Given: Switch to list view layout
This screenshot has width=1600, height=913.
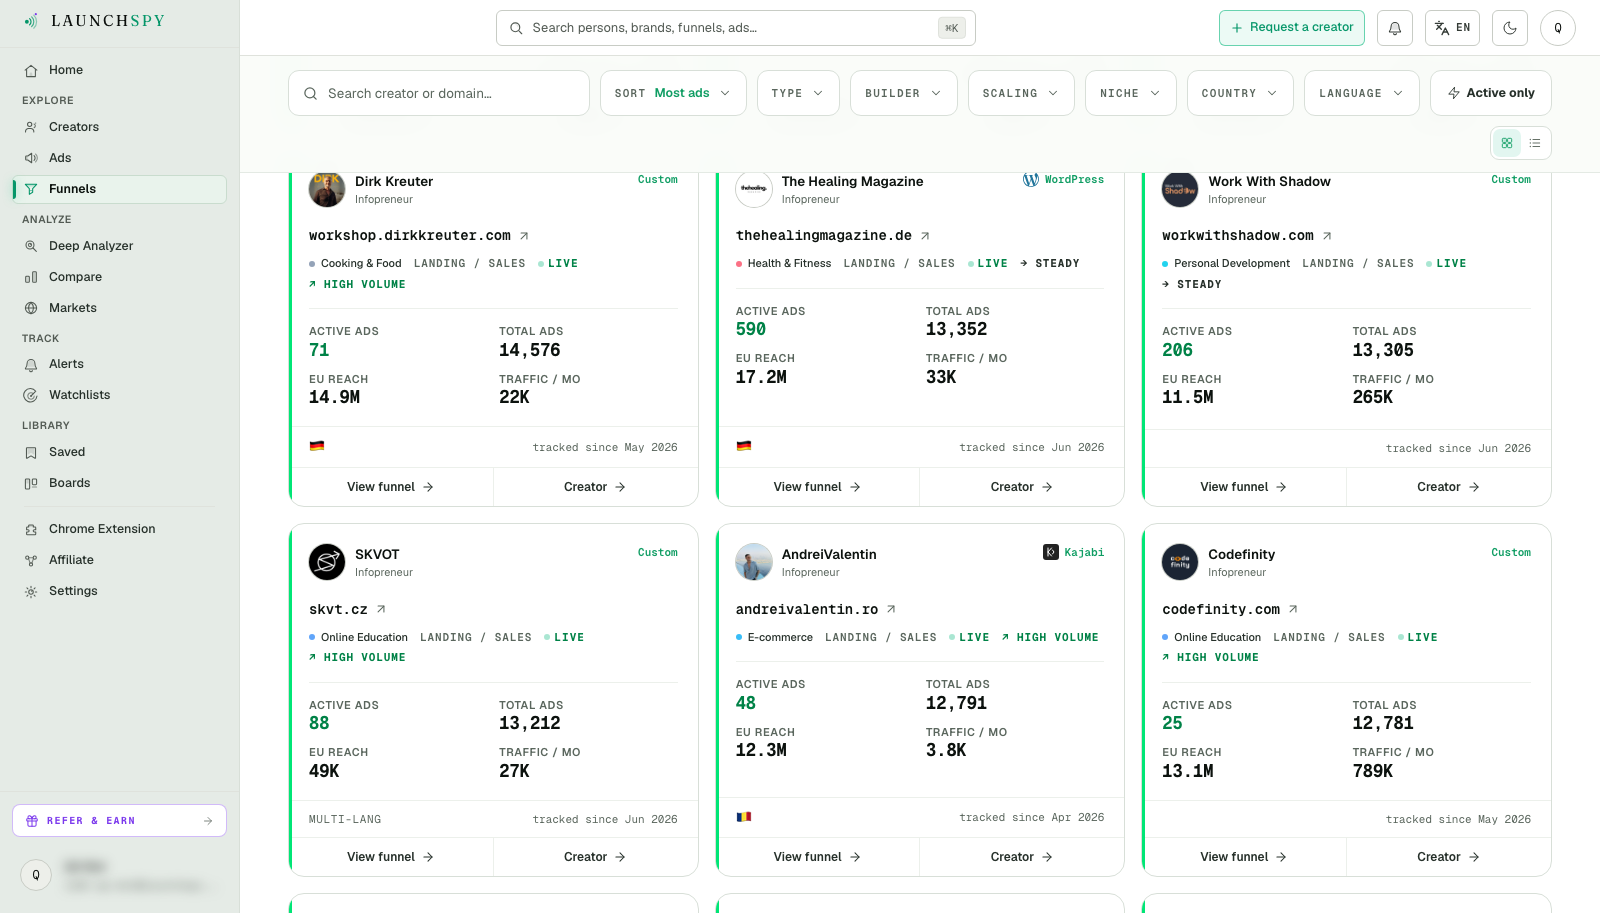Looking at the screenshot, I should (x=1535, y=143).
